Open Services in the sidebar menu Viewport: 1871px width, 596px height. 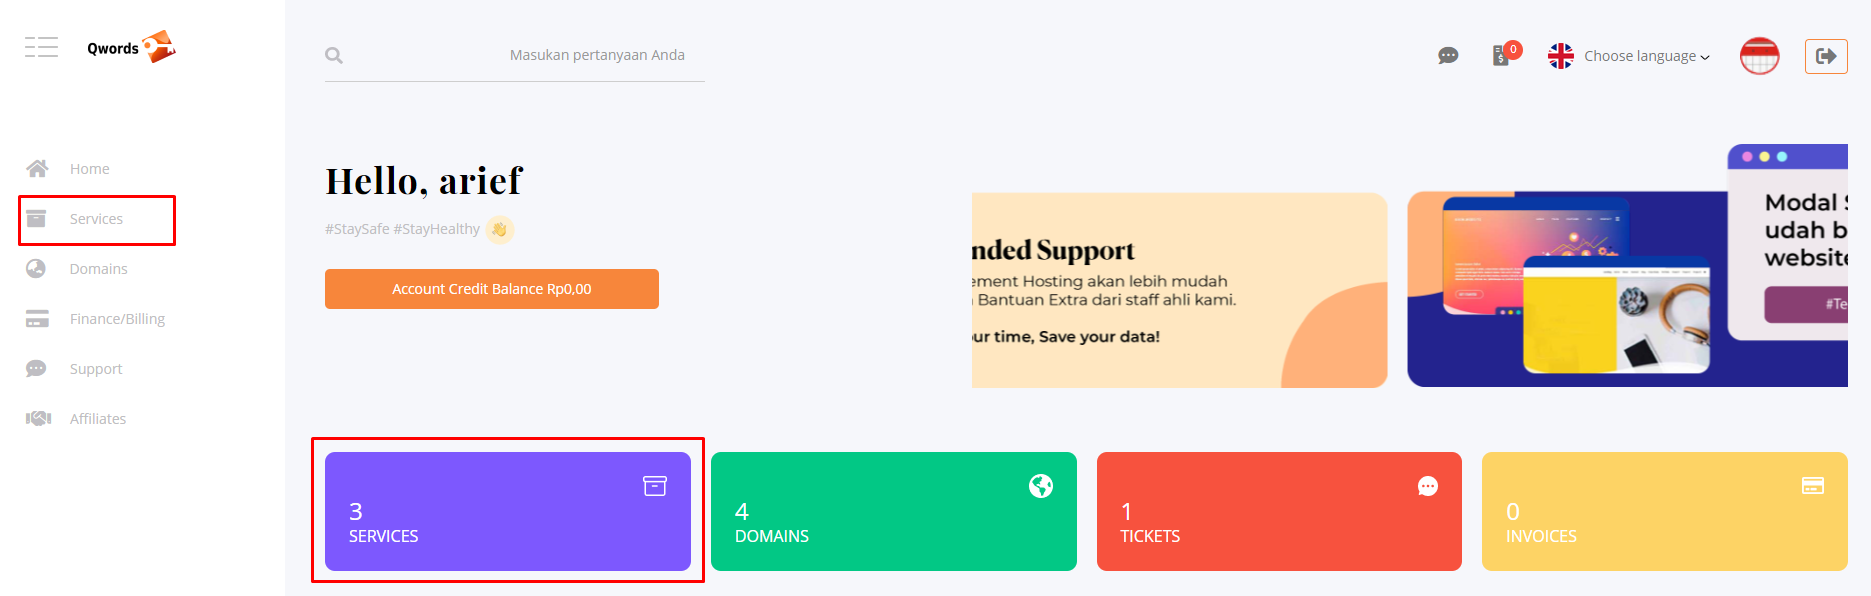pyautogui.click(x=96, y=219)
